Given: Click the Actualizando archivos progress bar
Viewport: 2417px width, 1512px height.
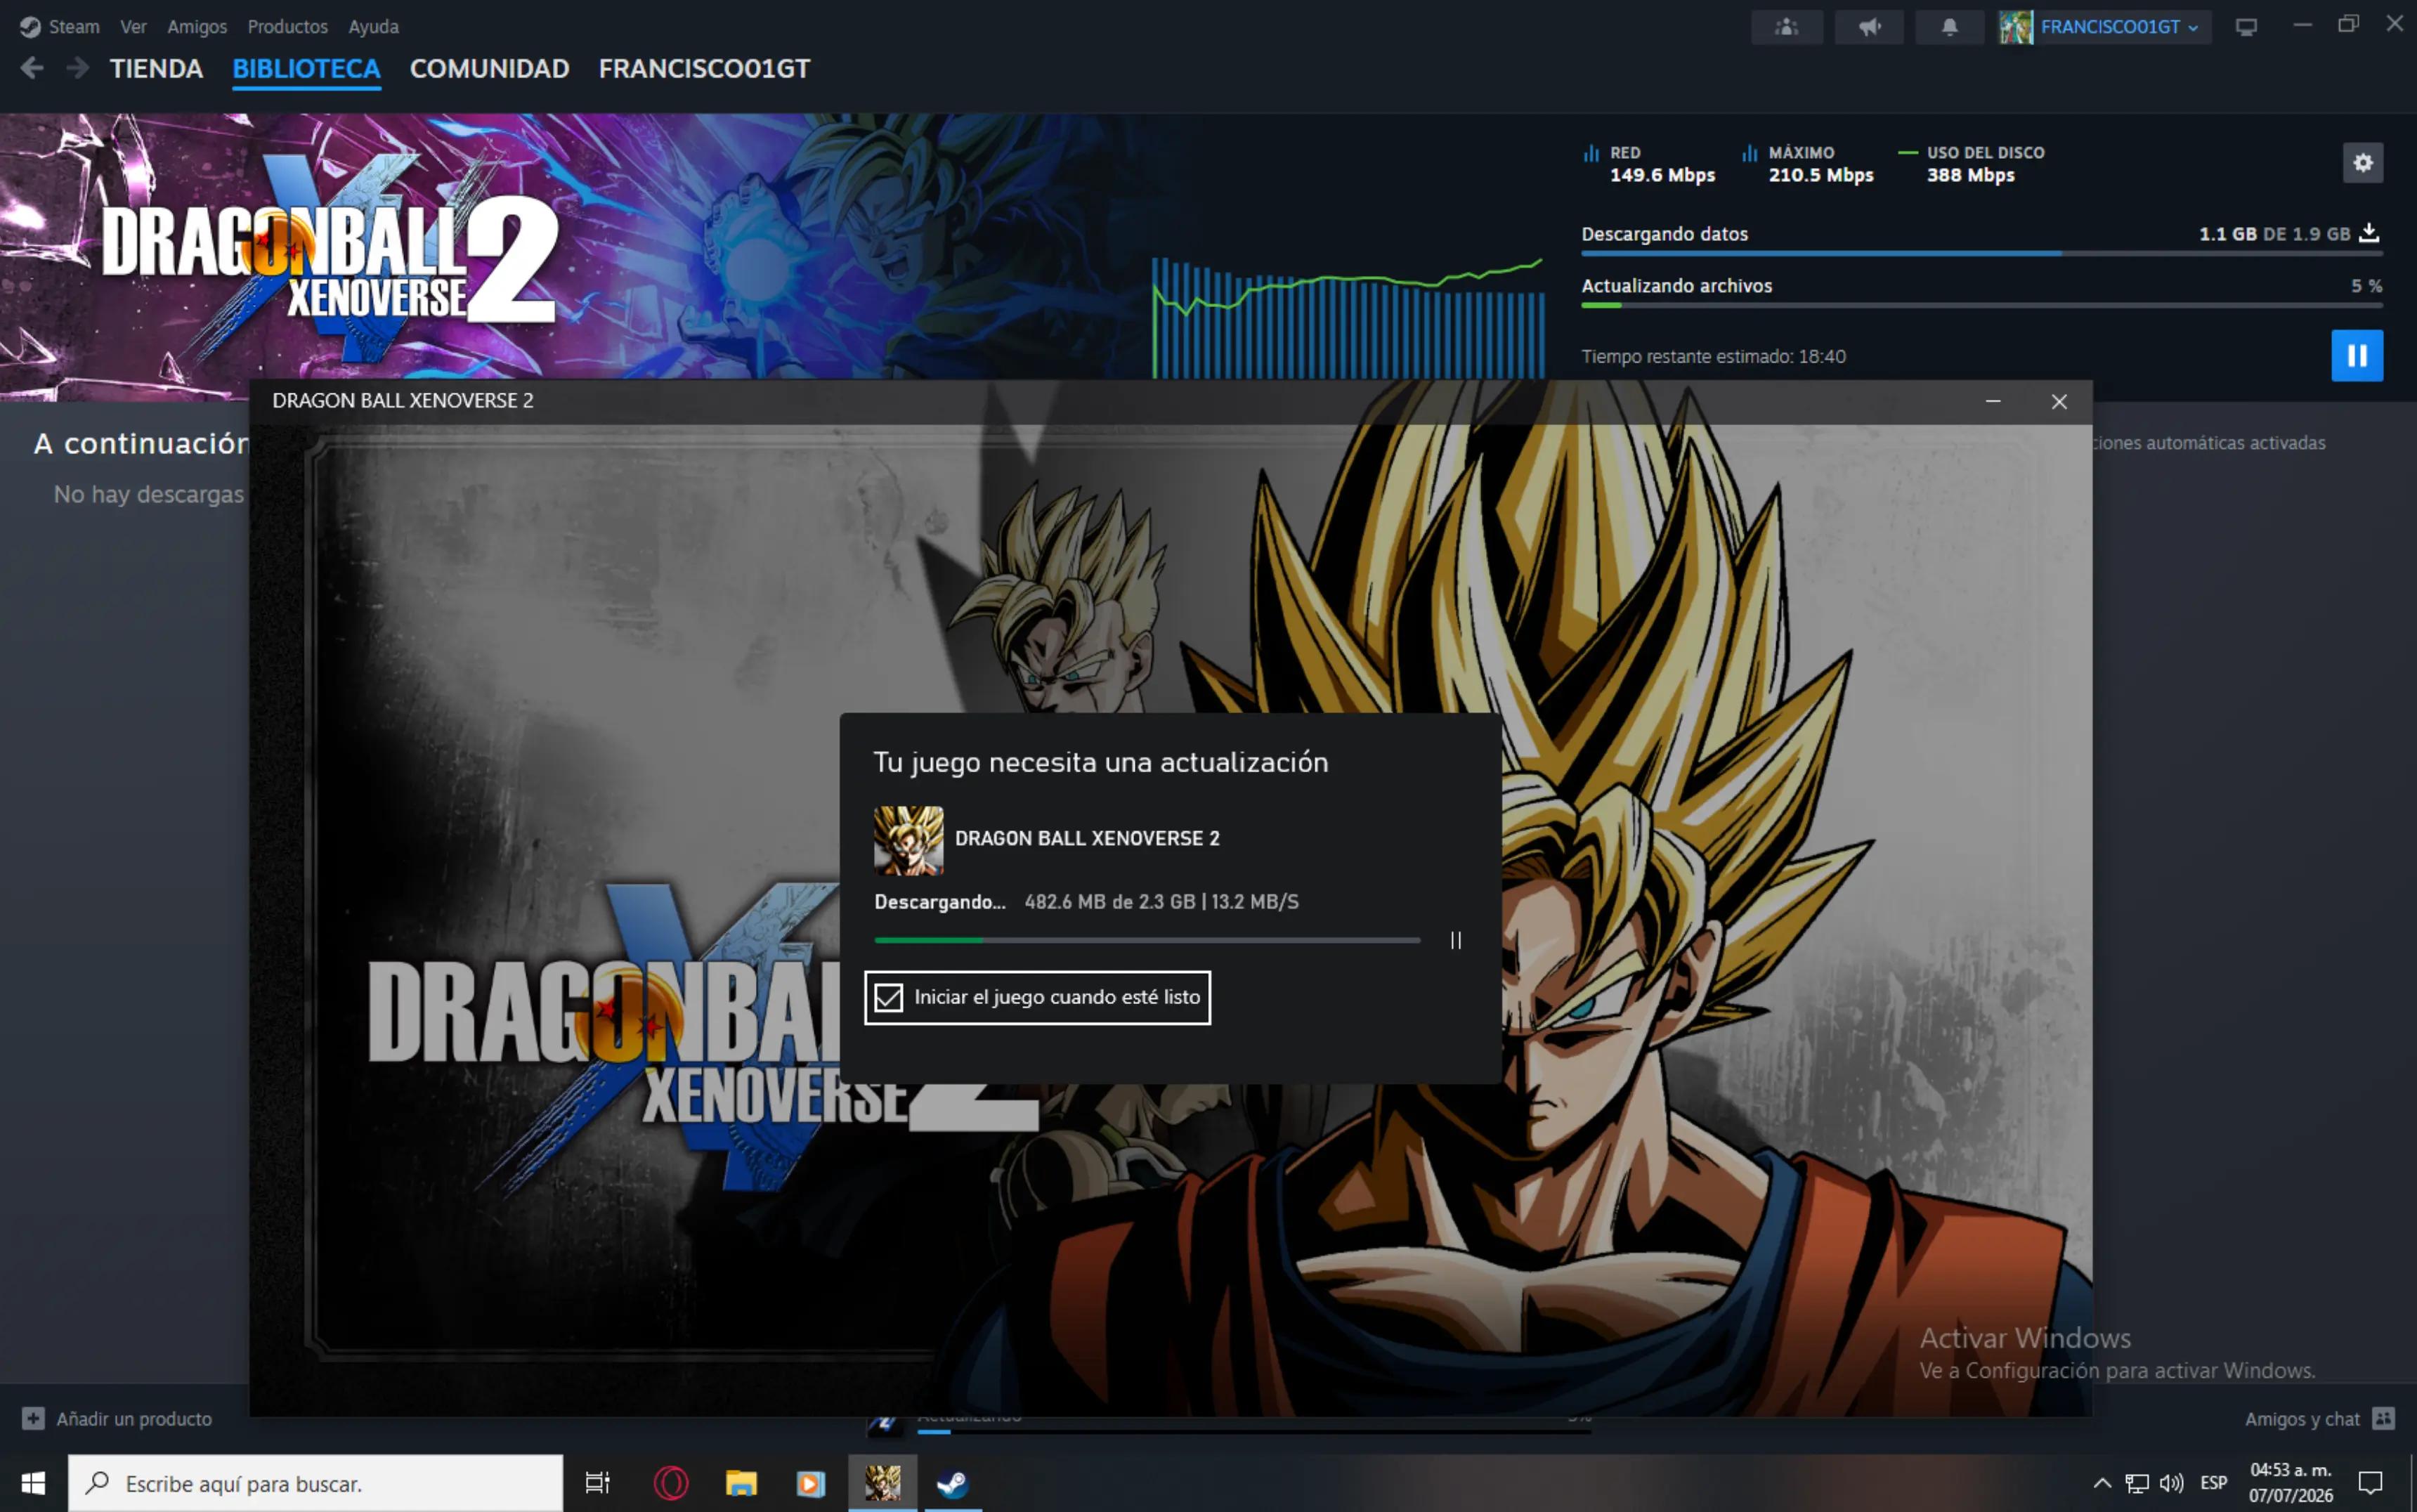Looking at the screenshot, I should click(x=1981, y=305).
